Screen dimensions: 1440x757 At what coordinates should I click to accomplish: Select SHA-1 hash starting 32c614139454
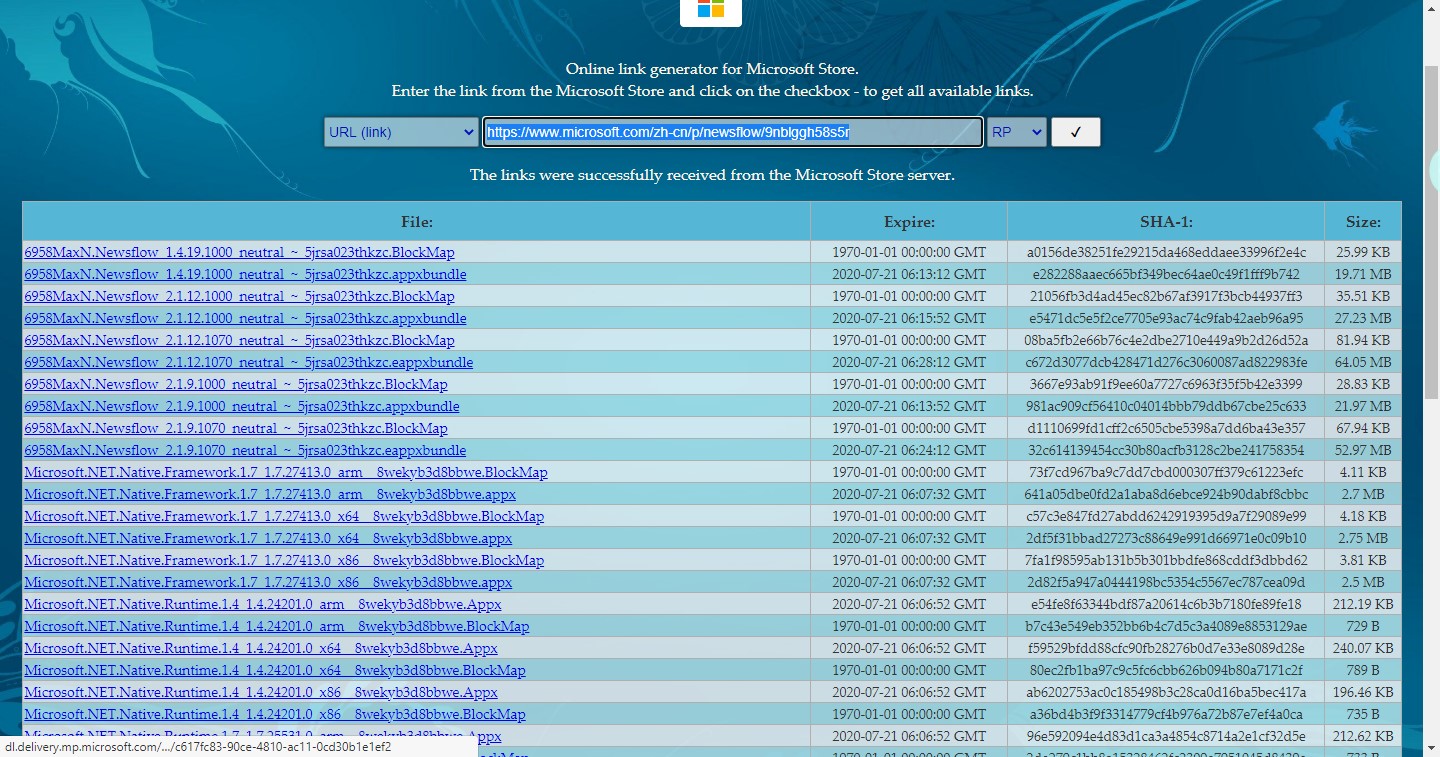coord(1166,450)
